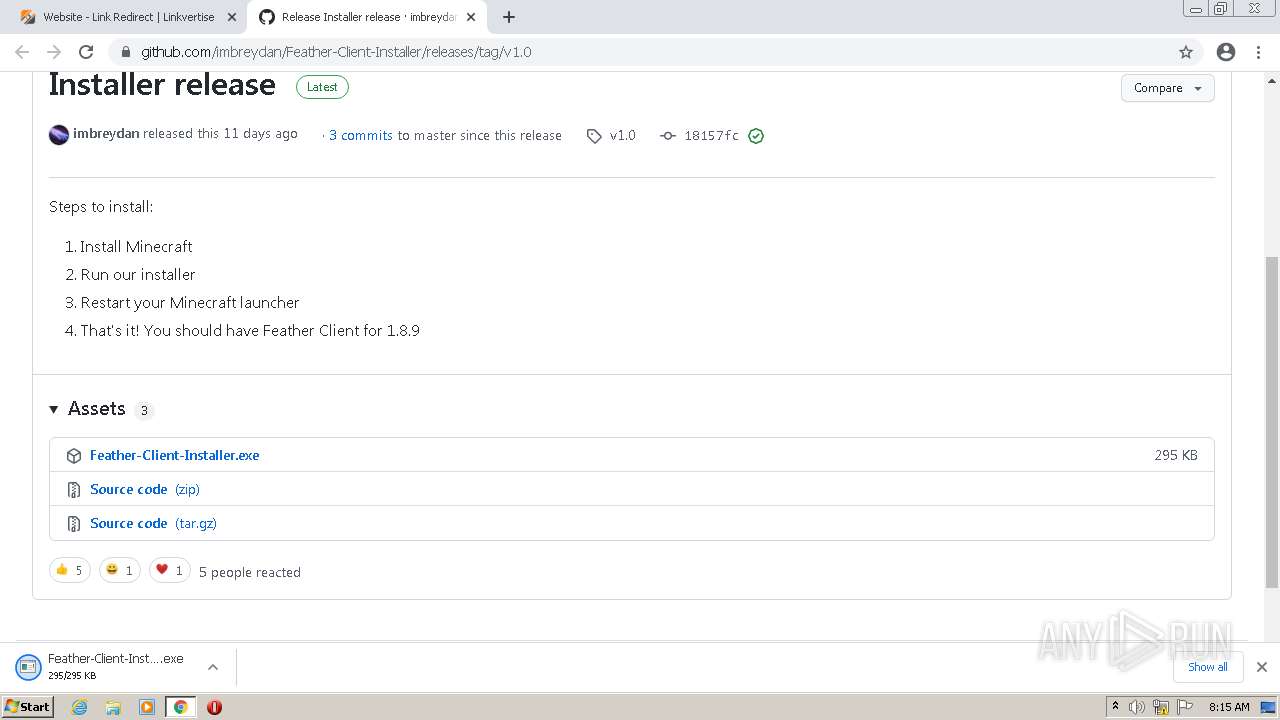Viewport: 1280px width, 720px height.
Task: Click the padlock site info icon
Action: (x=126, y=52)
